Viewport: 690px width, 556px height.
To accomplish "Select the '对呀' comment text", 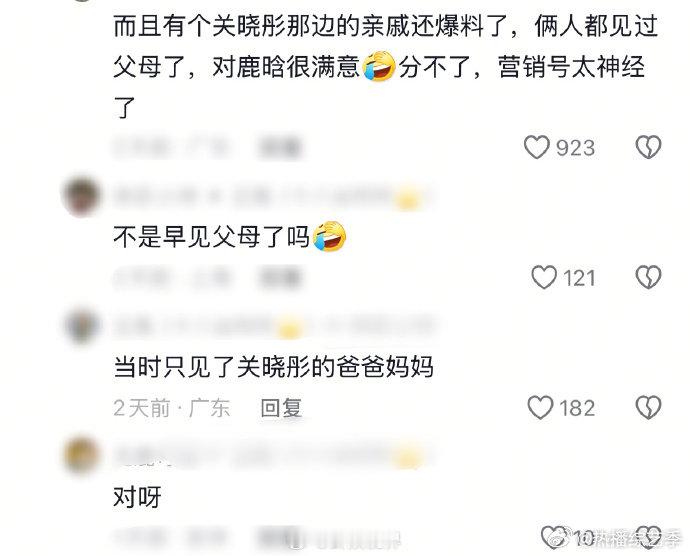I will (x=137, y=497).
